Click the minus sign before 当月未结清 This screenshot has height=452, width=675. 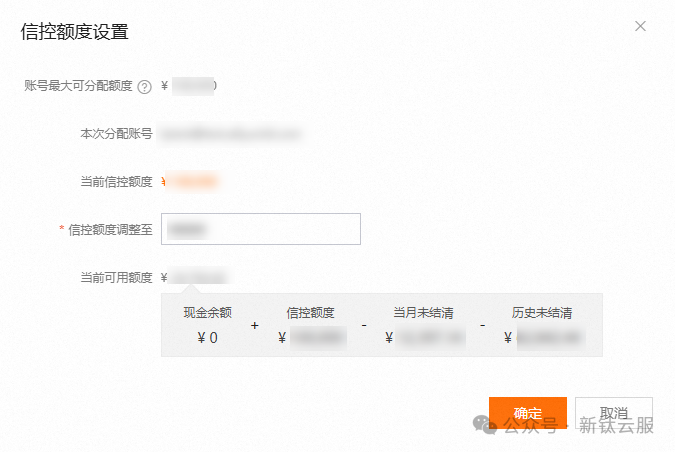(364, 325)
